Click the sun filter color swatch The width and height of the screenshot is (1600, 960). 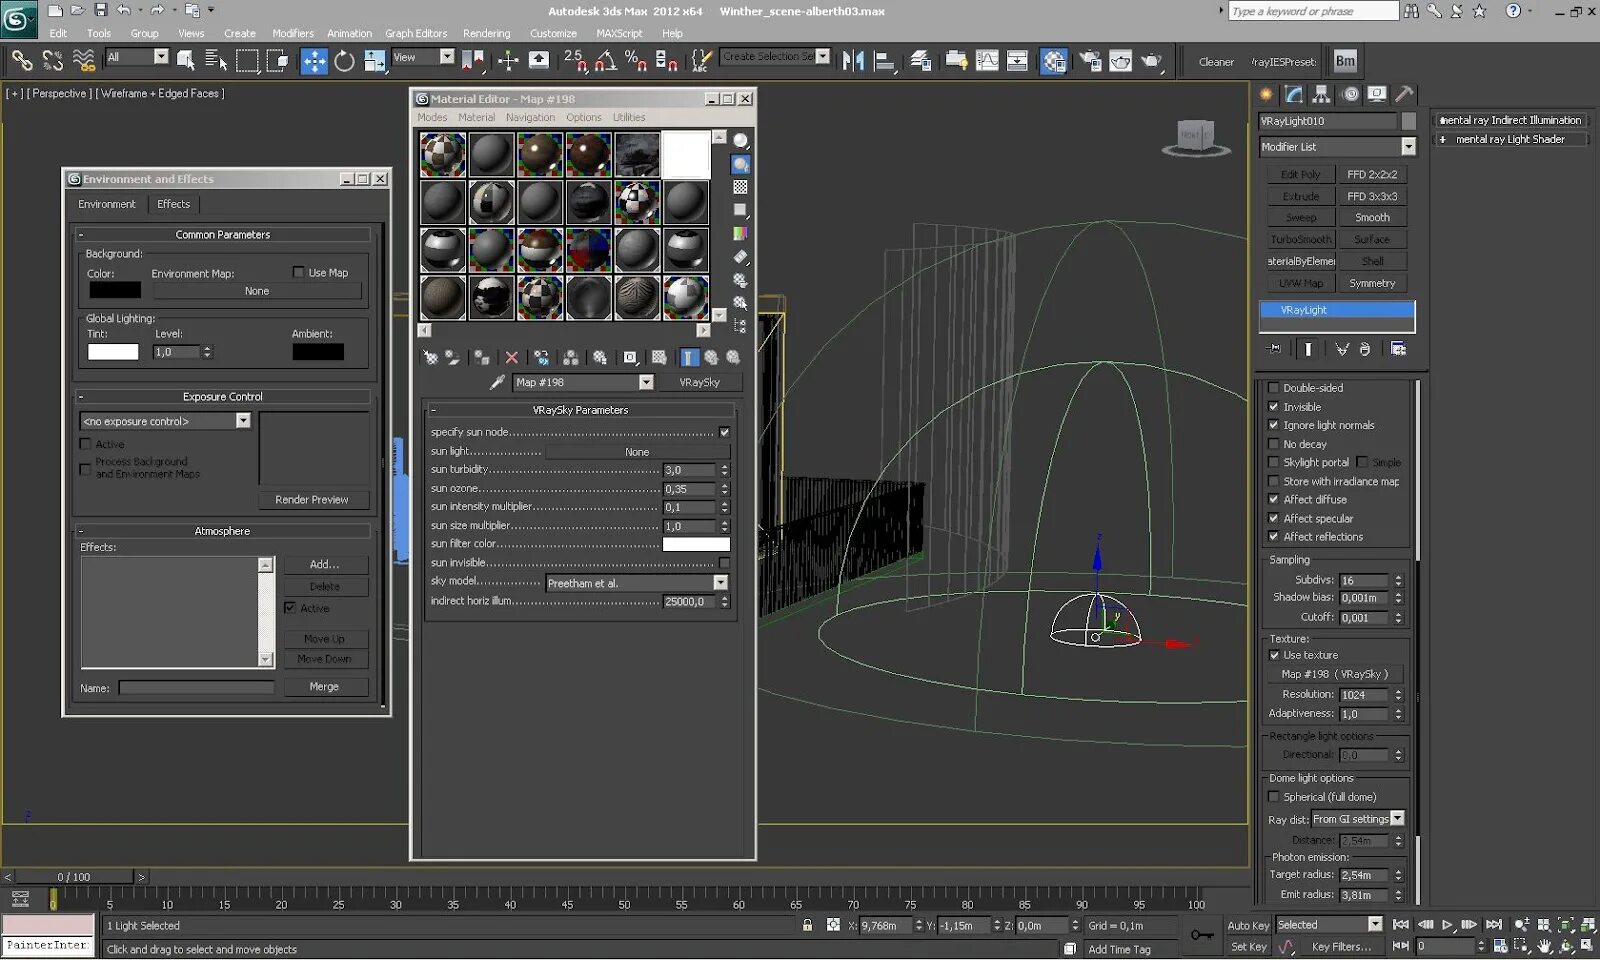[x=696, y=544]
